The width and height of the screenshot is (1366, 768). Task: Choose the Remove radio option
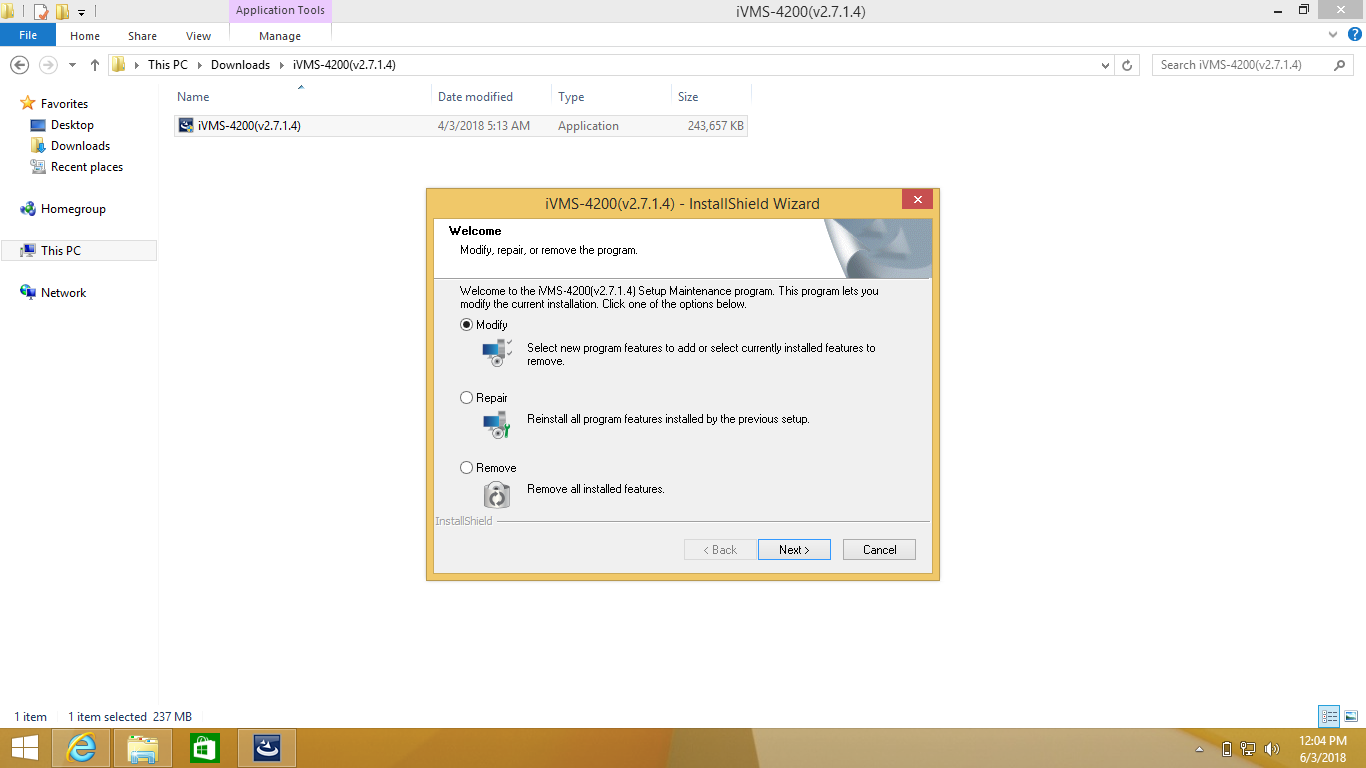(x=466, y=468)
